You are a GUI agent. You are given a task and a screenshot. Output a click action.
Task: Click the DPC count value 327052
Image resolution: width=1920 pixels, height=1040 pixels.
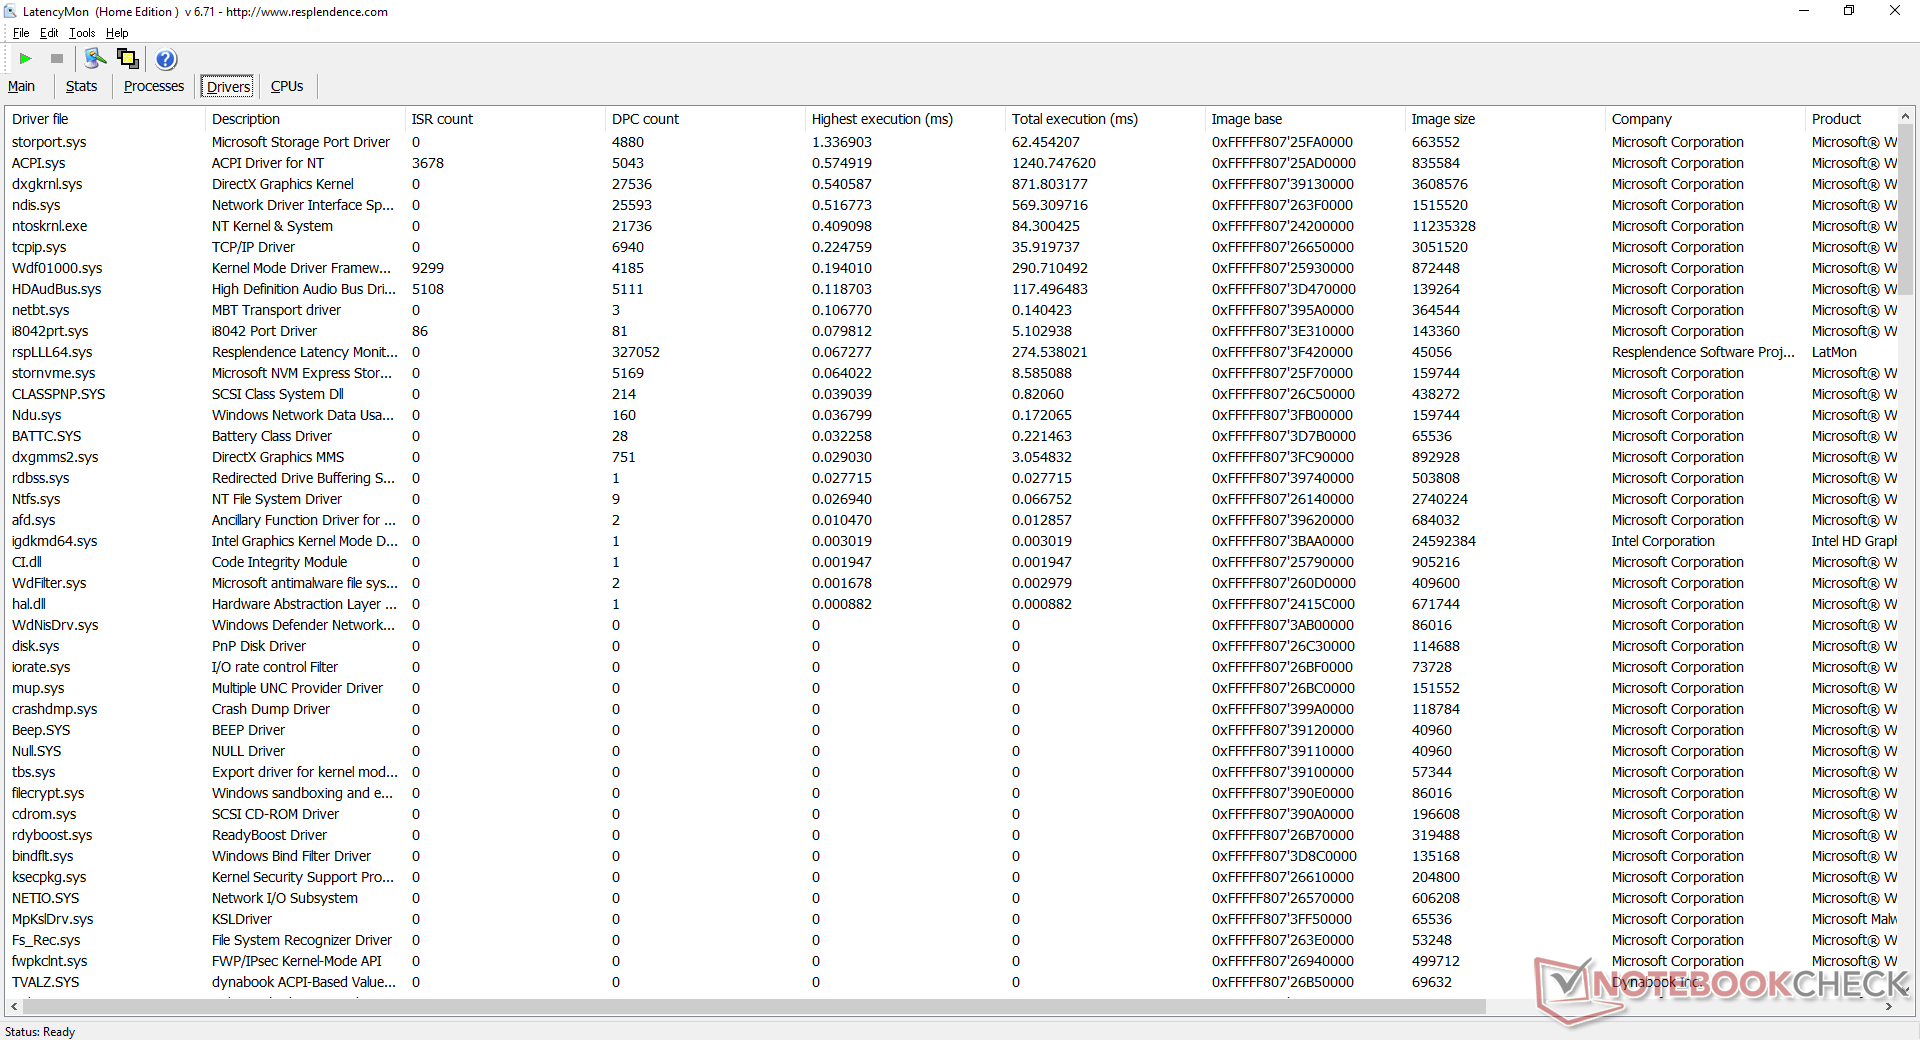[636, 352]
